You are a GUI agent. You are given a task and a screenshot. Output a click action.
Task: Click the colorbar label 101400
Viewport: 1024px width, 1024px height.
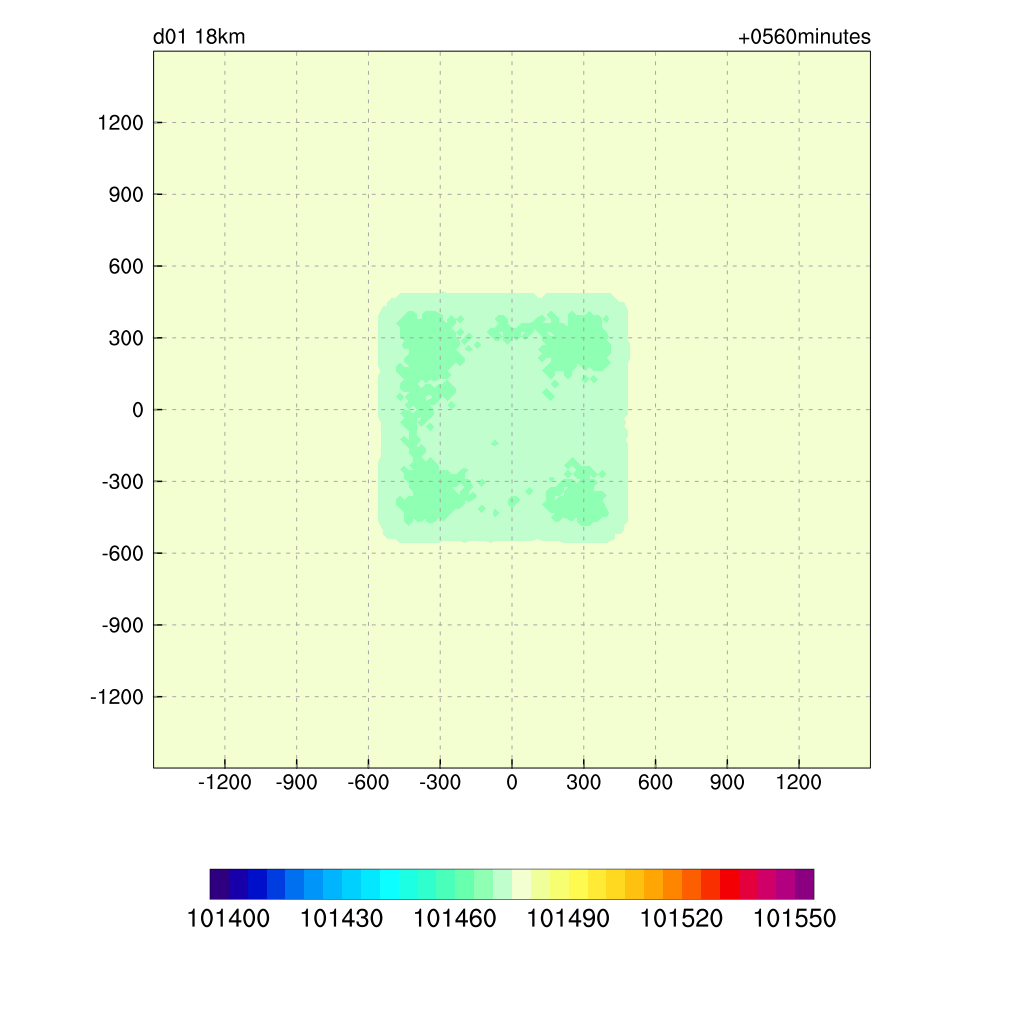point(229,919)
